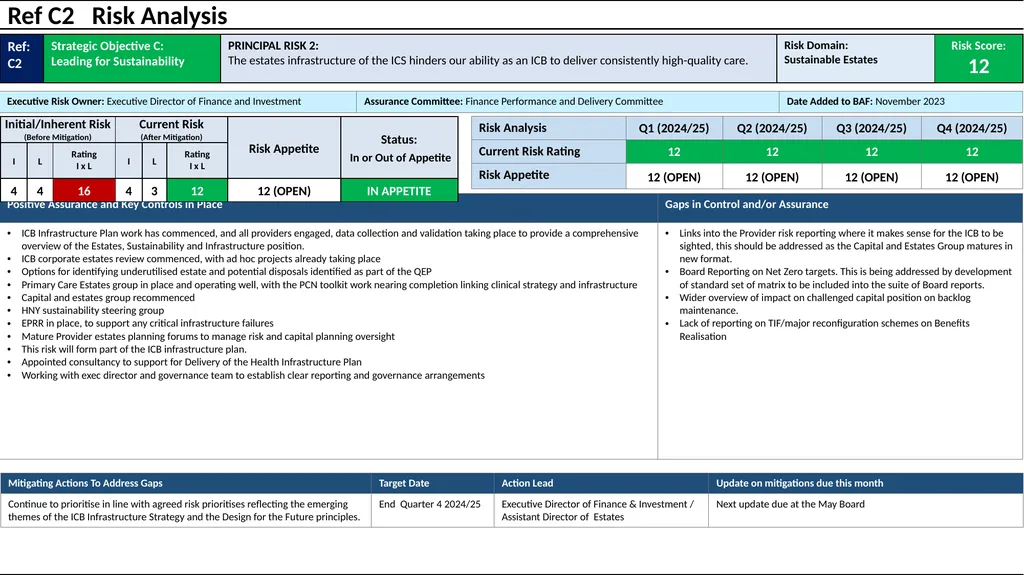The width and height of the screenshot is (1024, 575).
Task: Click the 'PRINCIPAL RISK 2:' heading
Action: pos(273,46)
